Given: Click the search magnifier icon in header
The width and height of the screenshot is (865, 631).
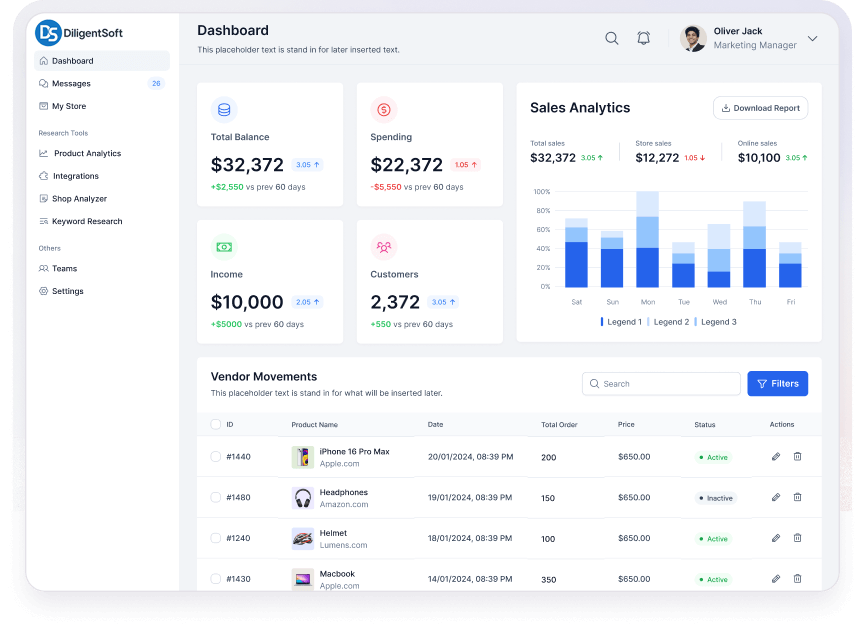Looking at the screenshot, I should [611, 39].
